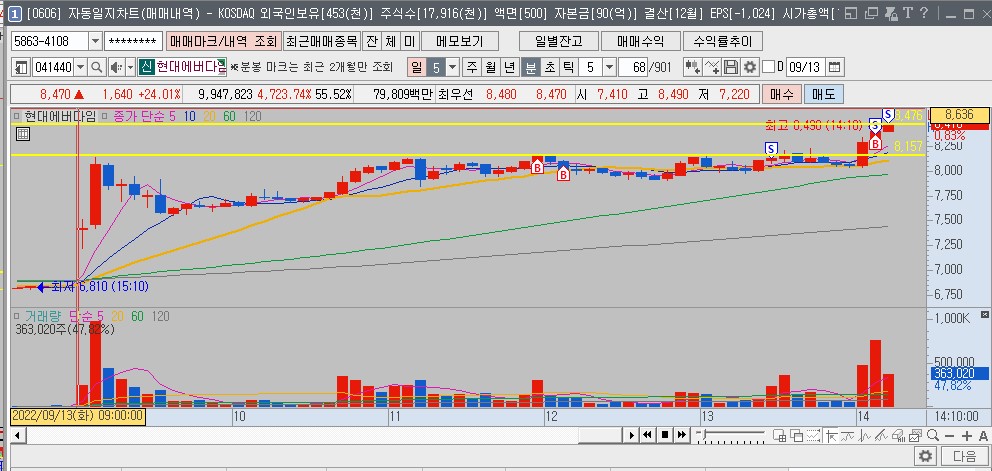Screen dimensions: 992x471
Task: Click the bottom magnifier zoom icon
Action: click(933, 435)
